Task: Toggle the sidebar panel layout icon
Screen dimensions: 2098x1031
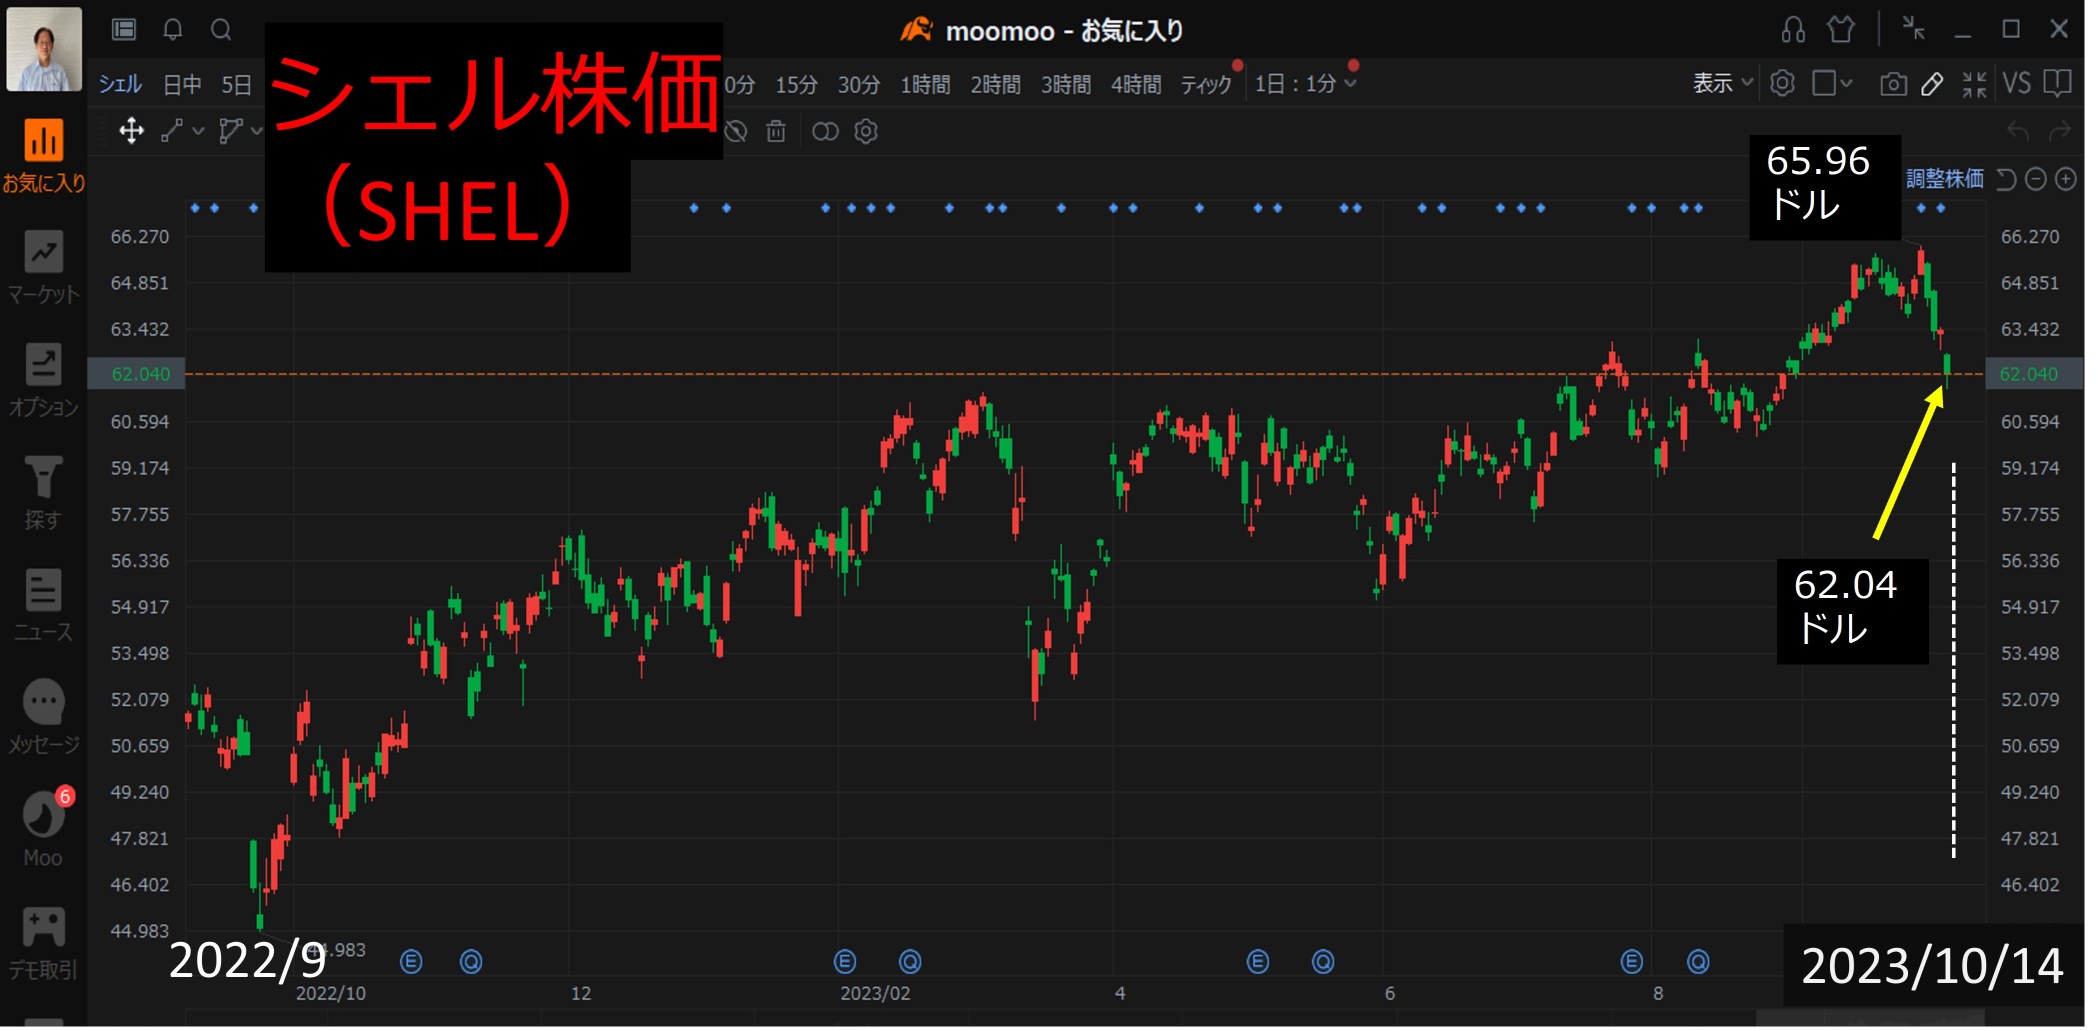Action: click(x=124, y=30)
